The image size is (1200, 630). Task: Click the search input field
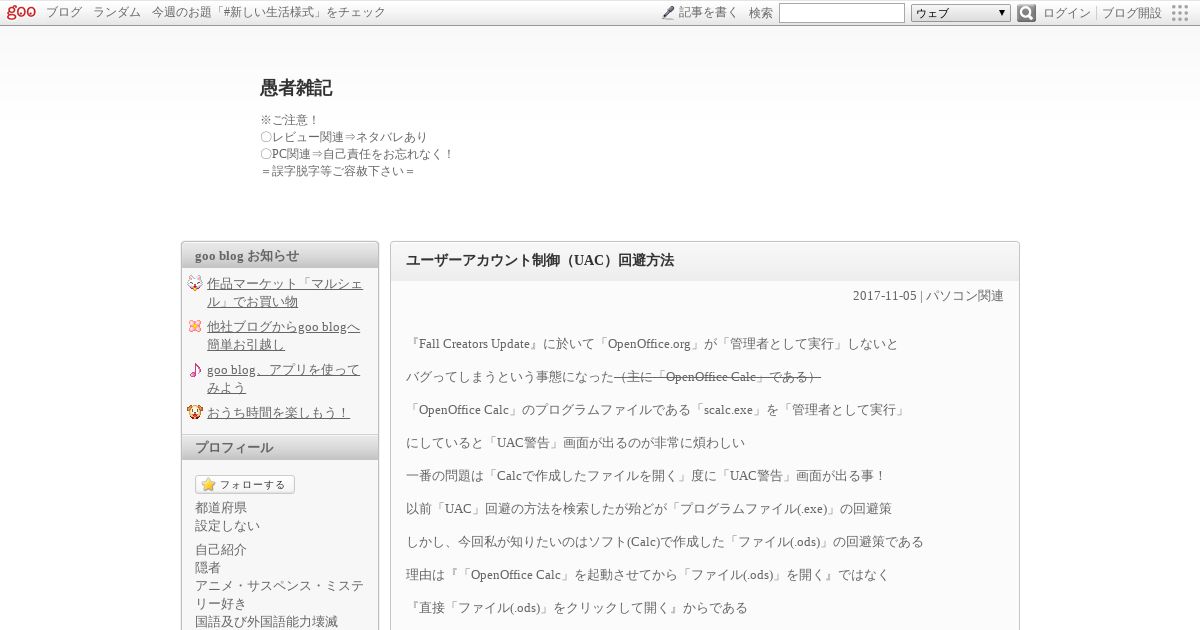842,13
